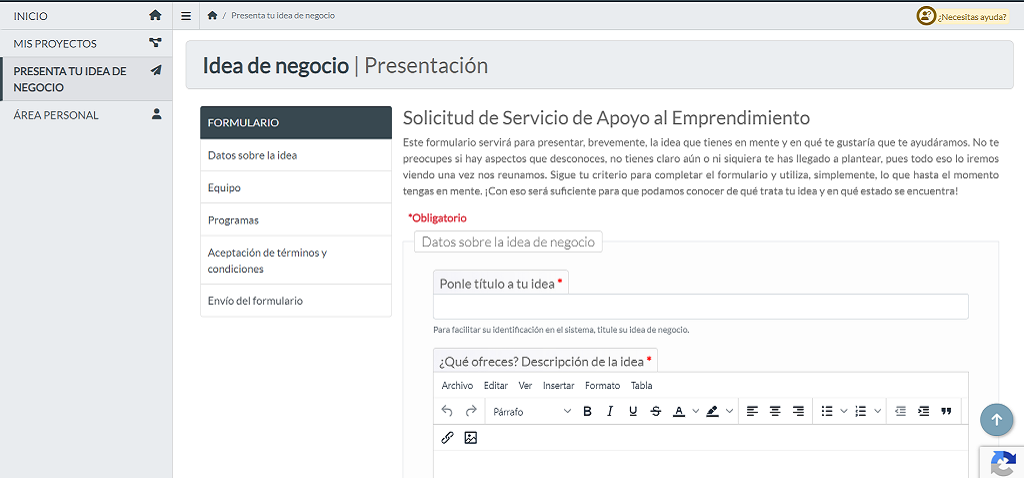
Task: Insert a blockquote
Action: (946, 411)
